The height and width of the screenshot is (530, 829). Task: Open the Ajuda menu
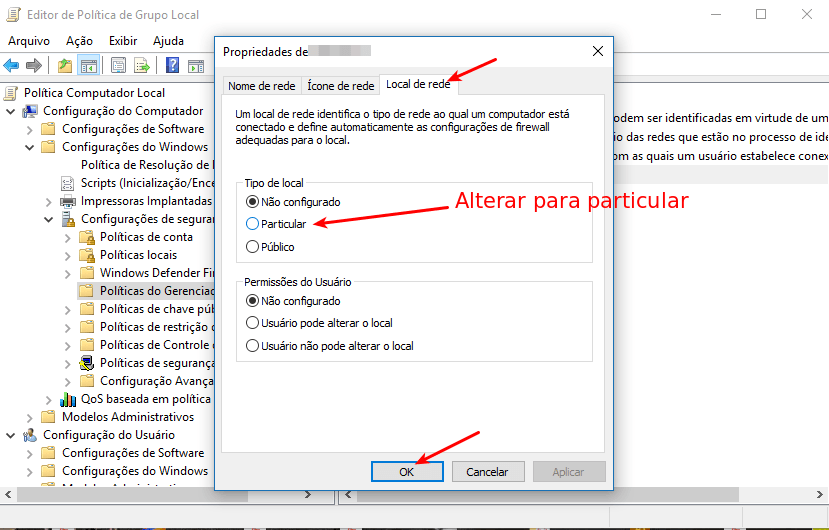pos(168,41)
